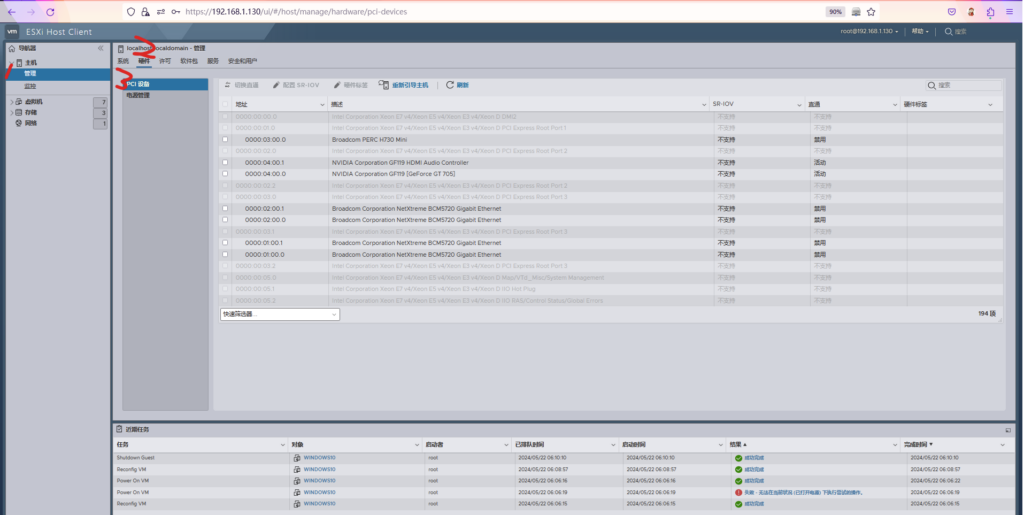Open the 安全和用户 tab
This screenshot has height=515, width=1024.
pos(242,61)
